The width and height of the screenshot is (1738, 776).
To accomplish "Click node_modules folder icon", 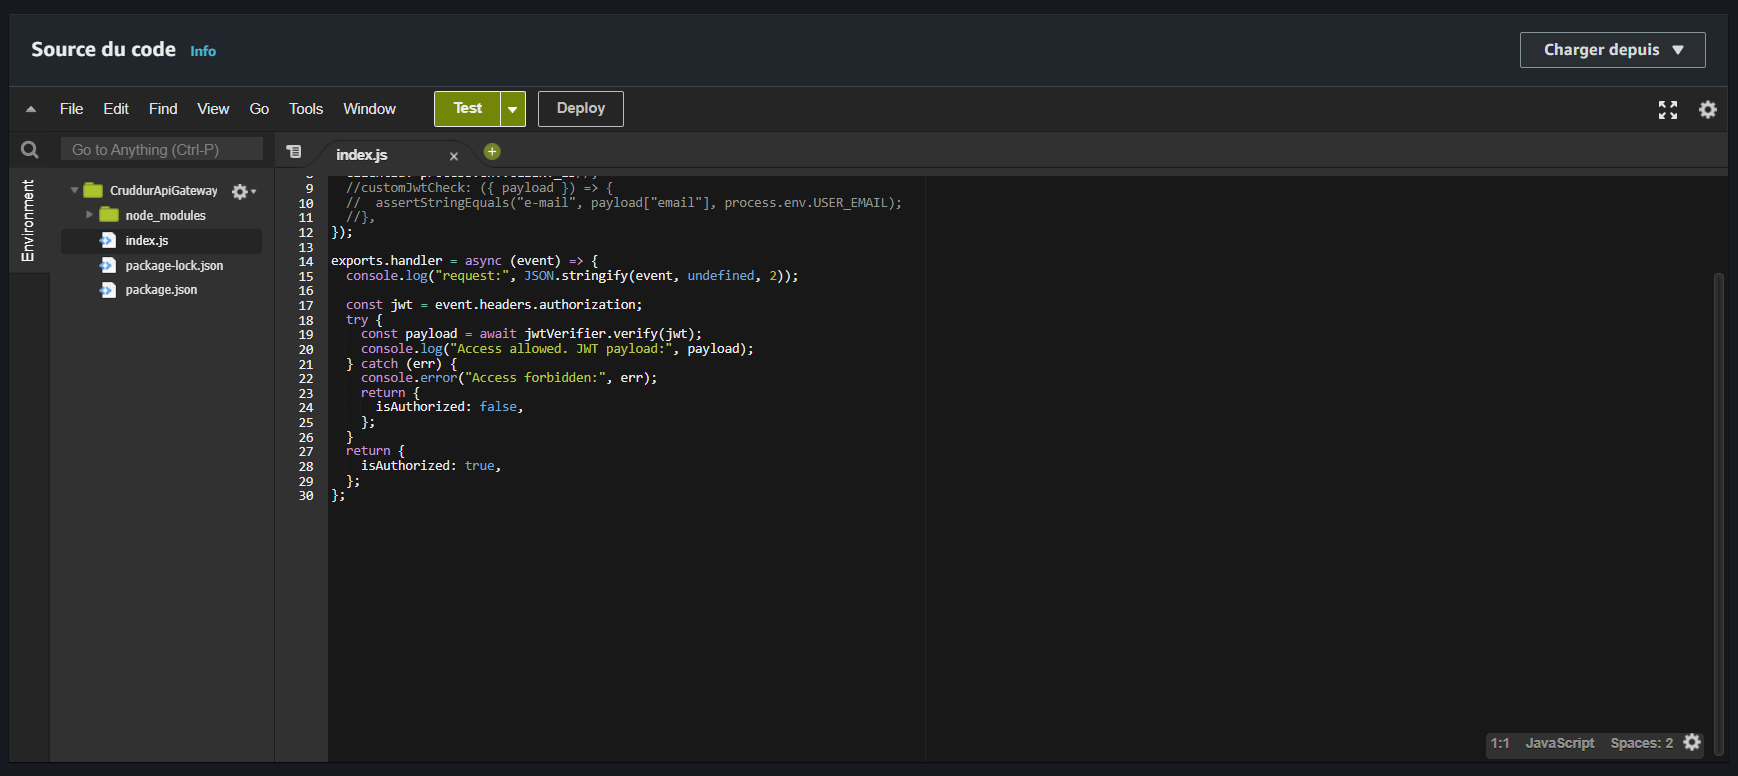I will pyautogui.click(x=109, y=215).
